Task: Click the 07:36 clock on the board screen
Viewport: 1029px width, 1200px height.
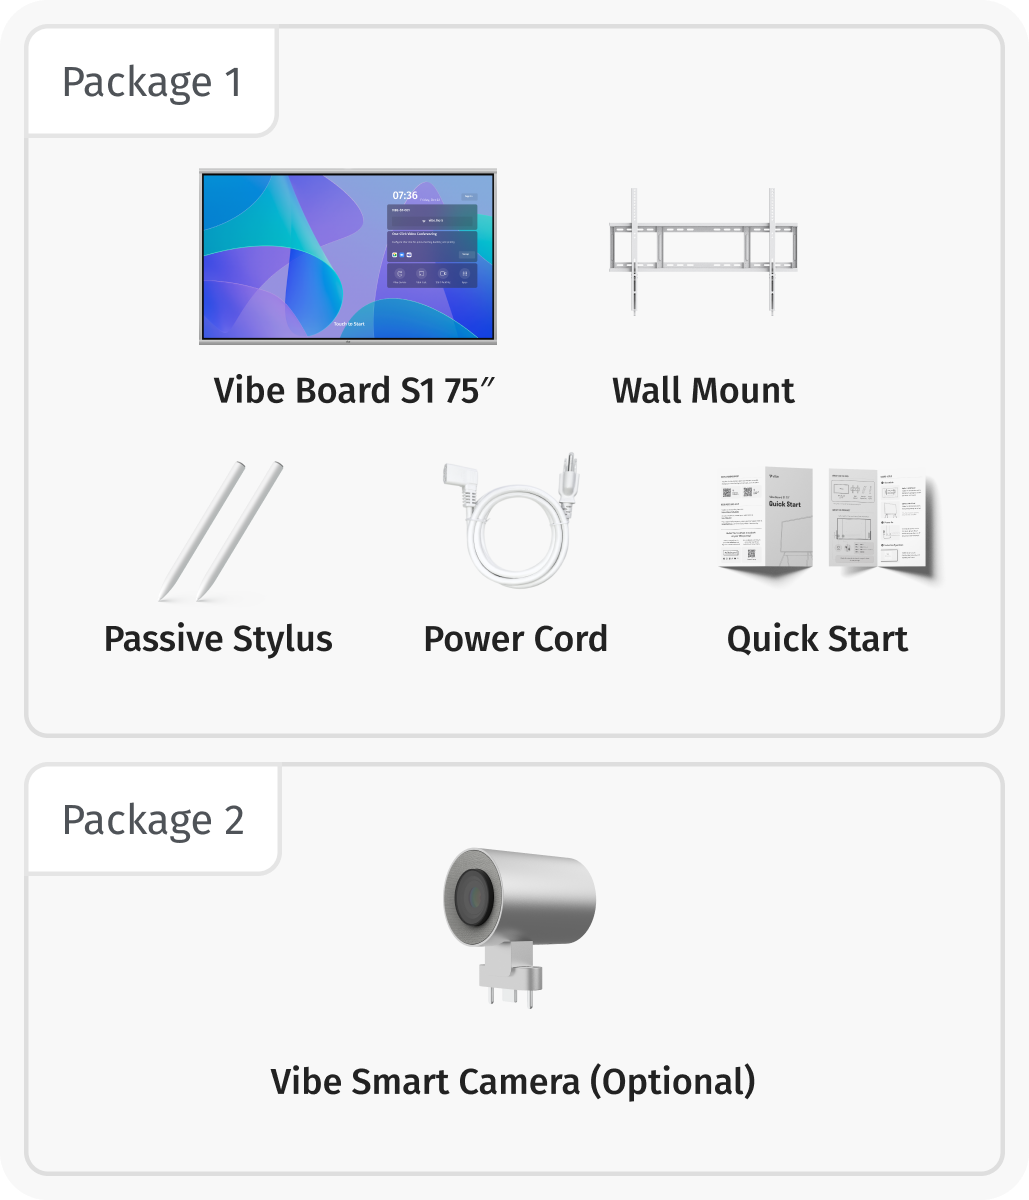Action: coord(405,195)
